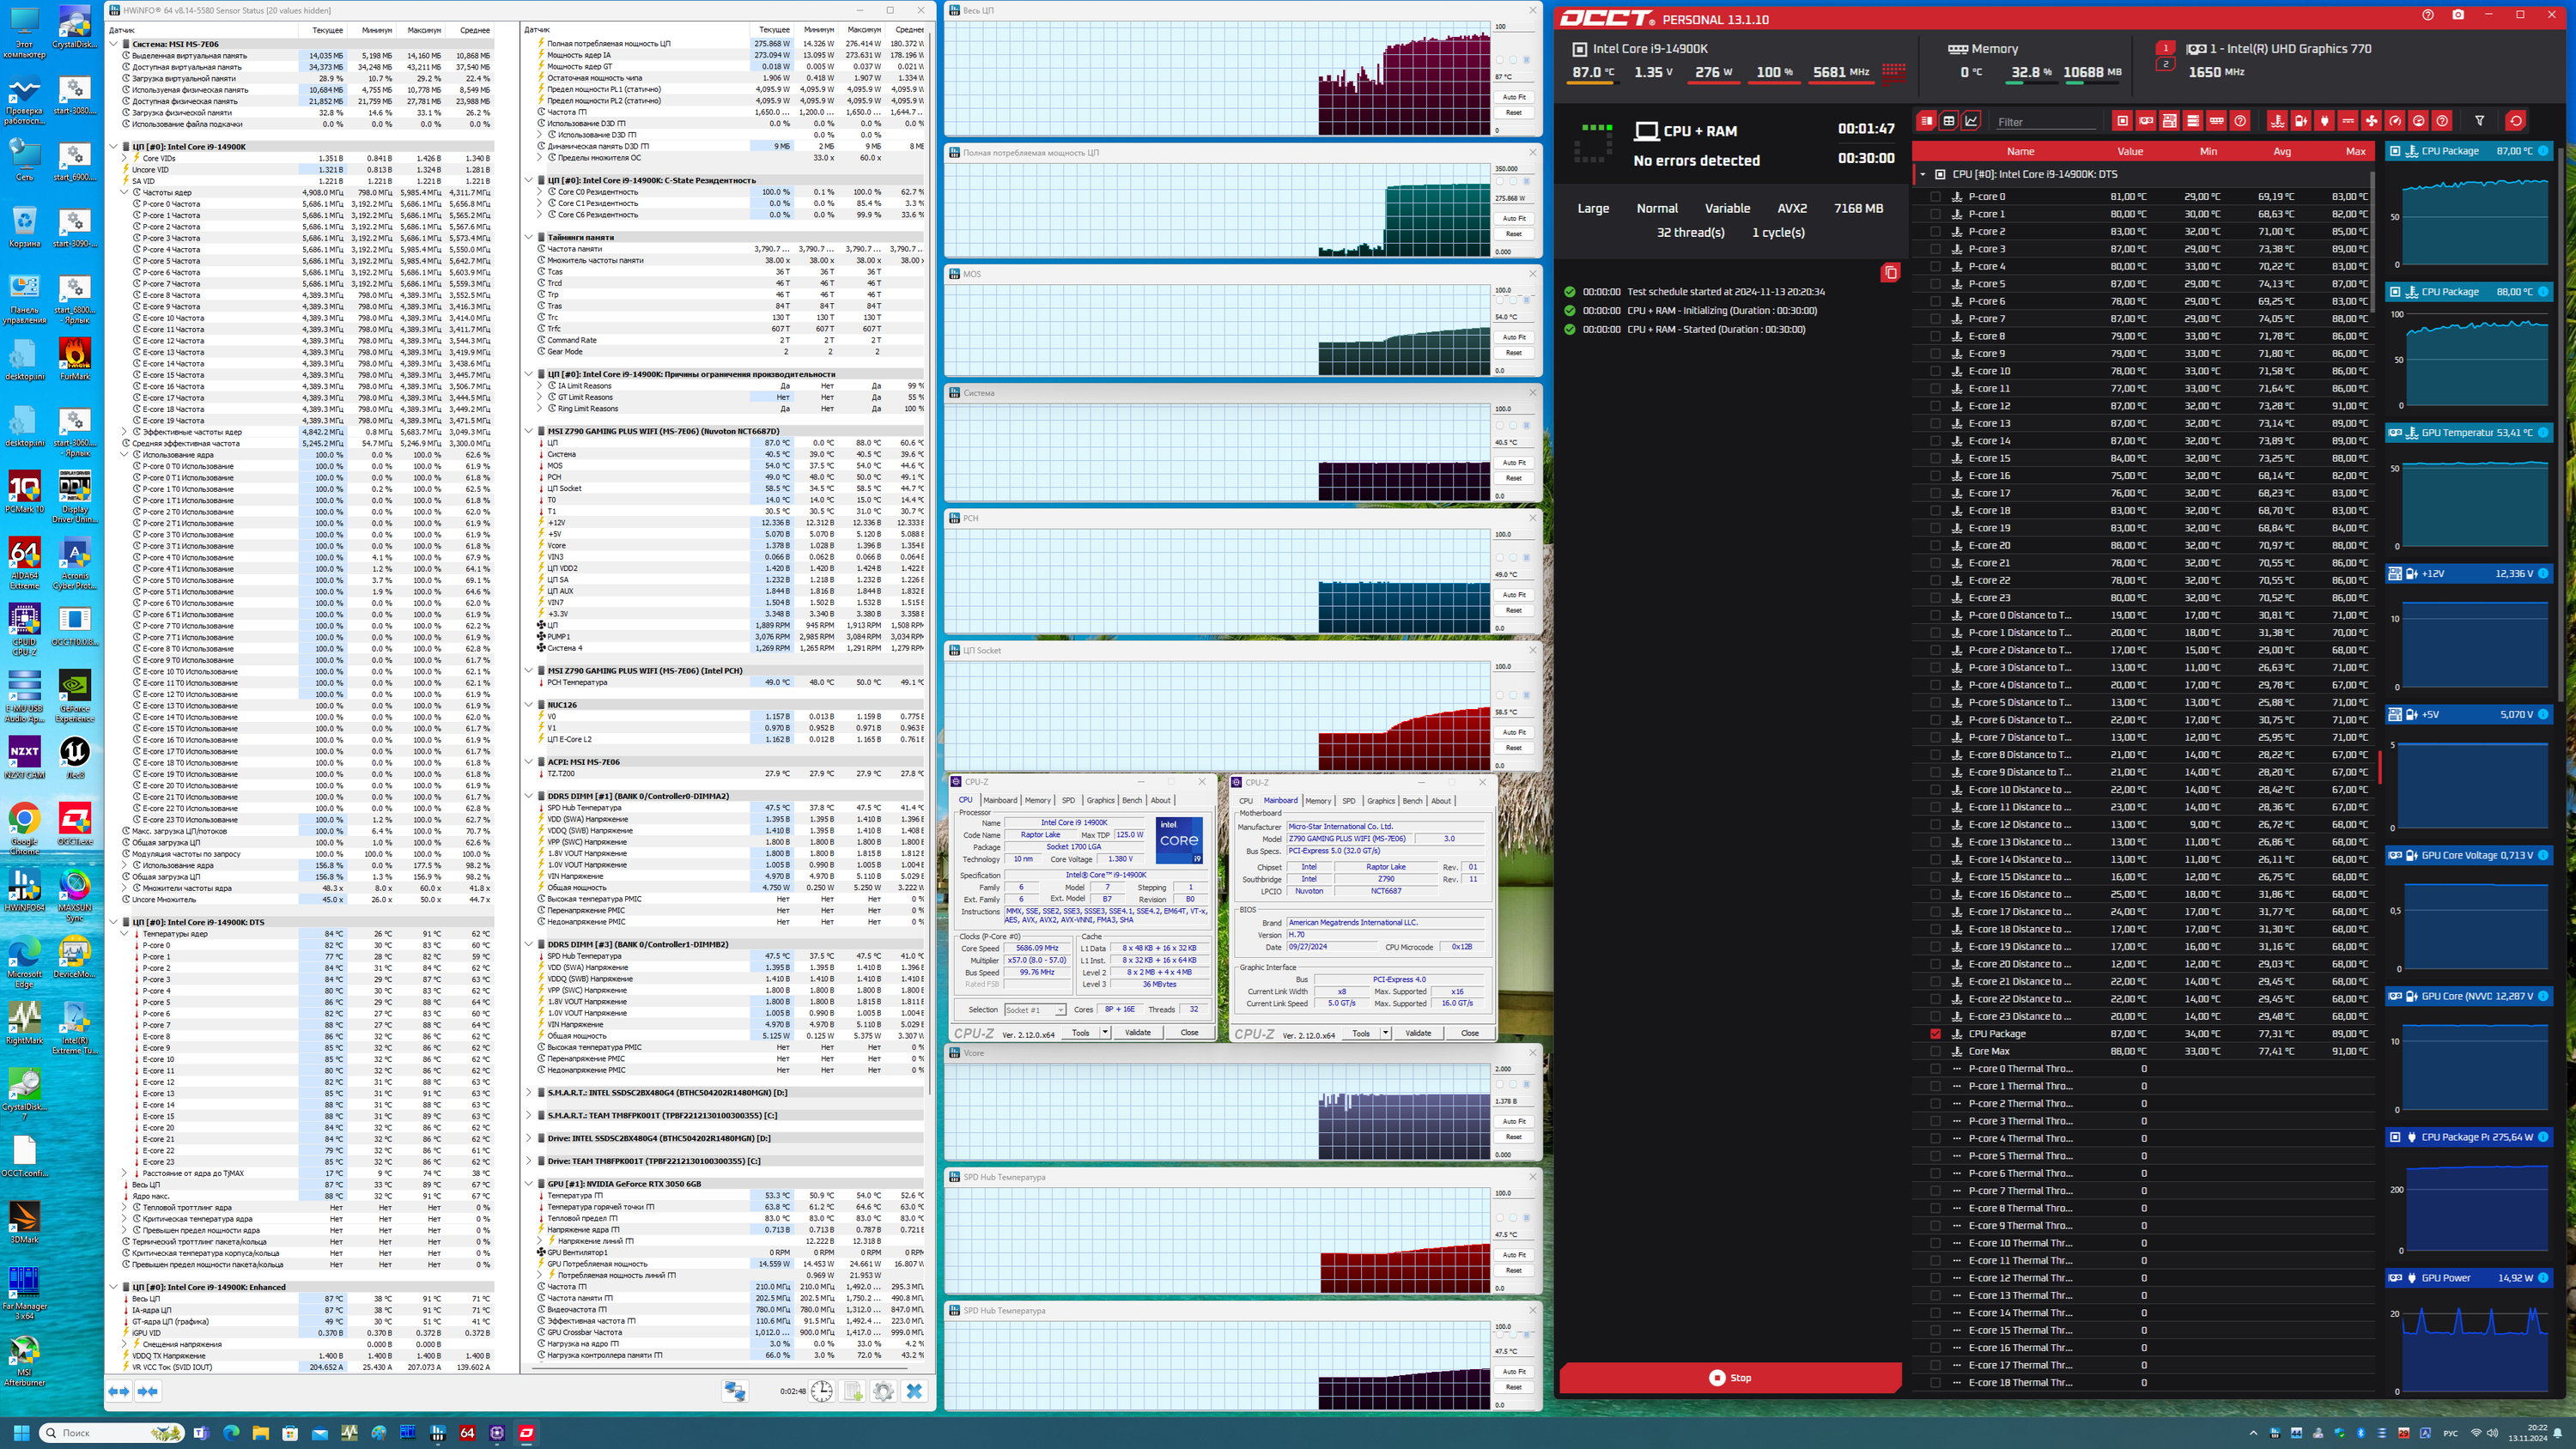Filter OCCT sensors by GPU source
The height and width of the screenshot is (1449, 2576).
[2146, 121]
